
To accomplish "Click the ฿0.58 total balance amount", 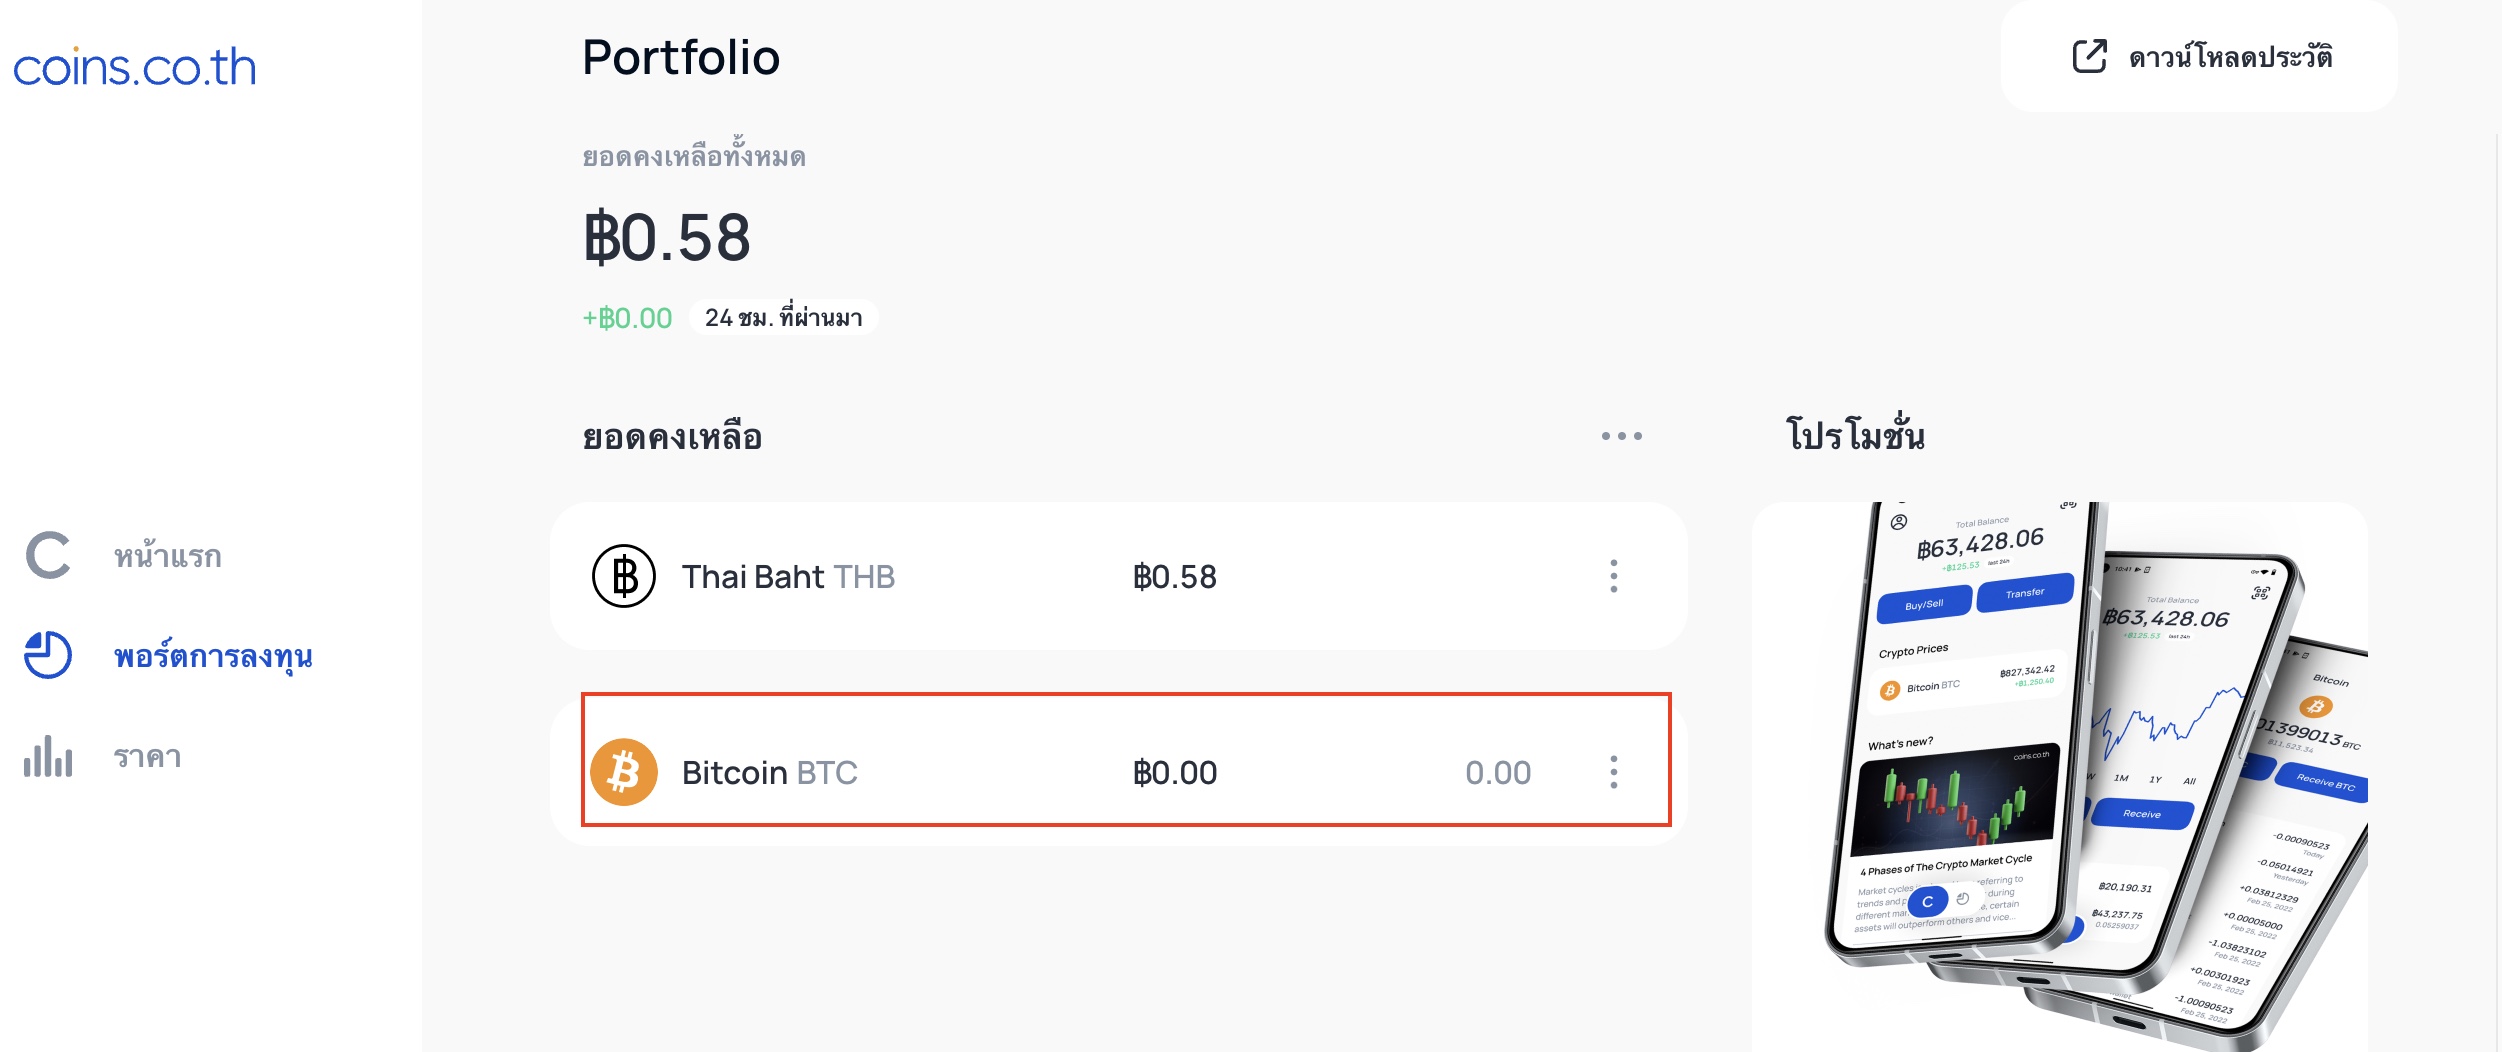I will click(667, 238).
